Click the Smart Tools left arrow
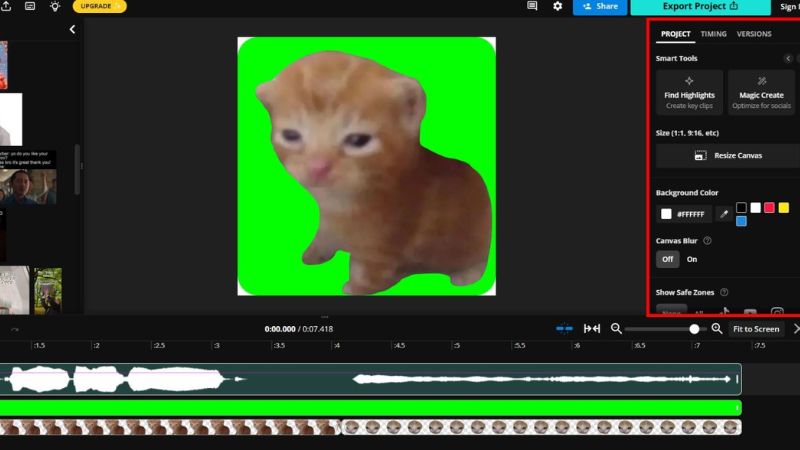 [x=788, y=59]
